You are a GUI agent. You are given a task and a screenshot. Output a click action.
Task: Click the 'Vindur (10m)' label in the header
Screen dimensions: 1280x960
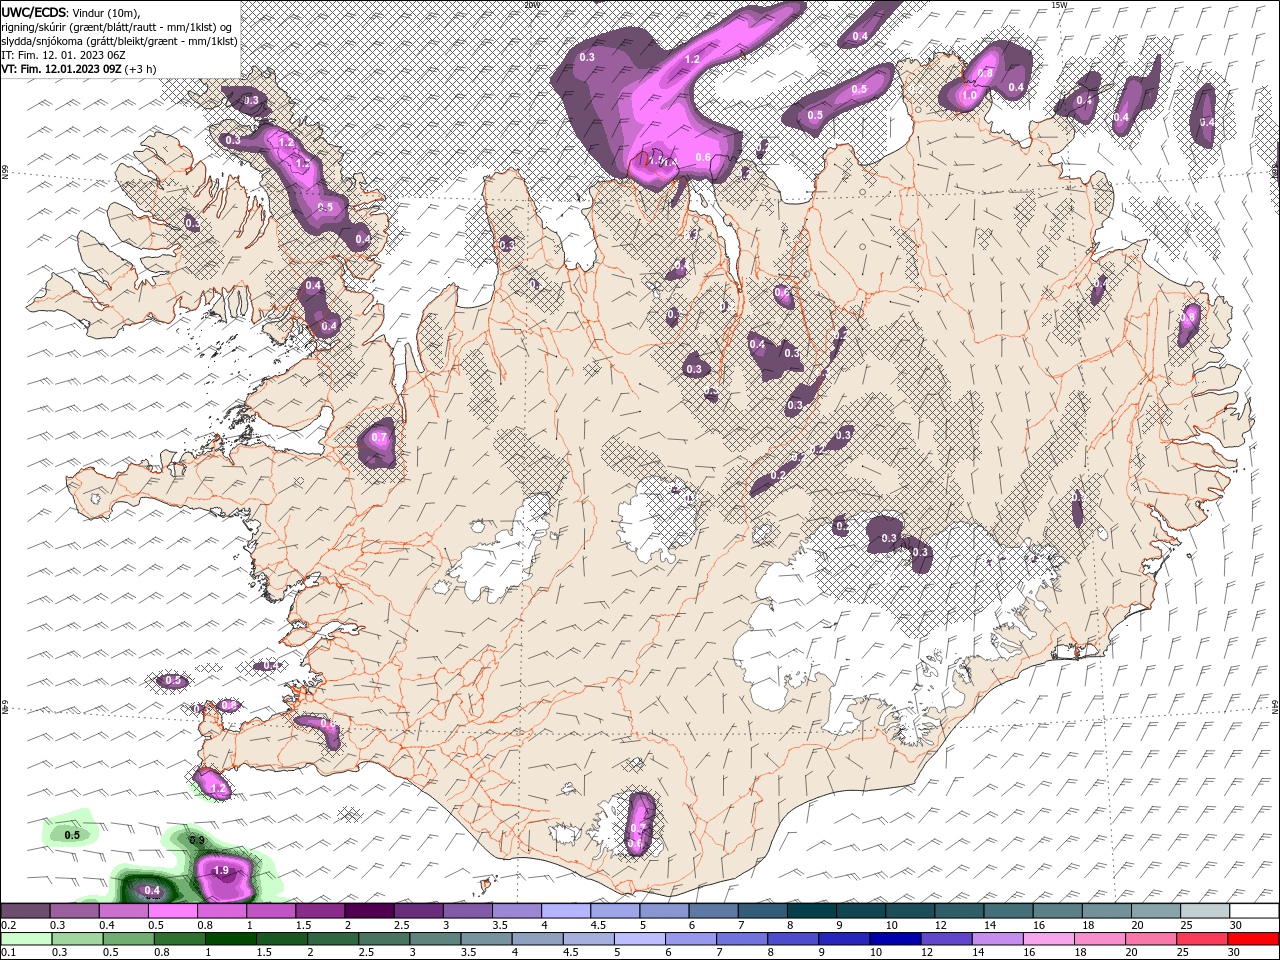(107, 12)
